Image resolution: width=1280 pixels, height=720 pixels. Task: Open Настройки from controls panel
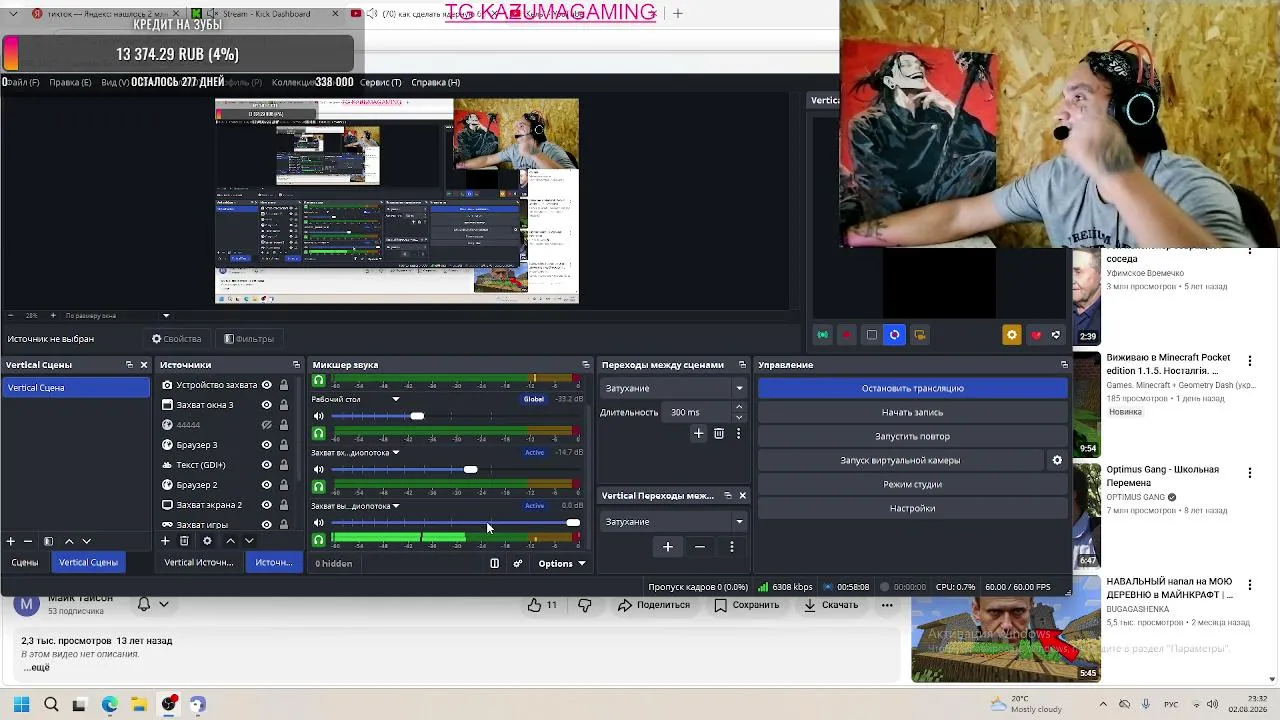click(x=913, y=508)
